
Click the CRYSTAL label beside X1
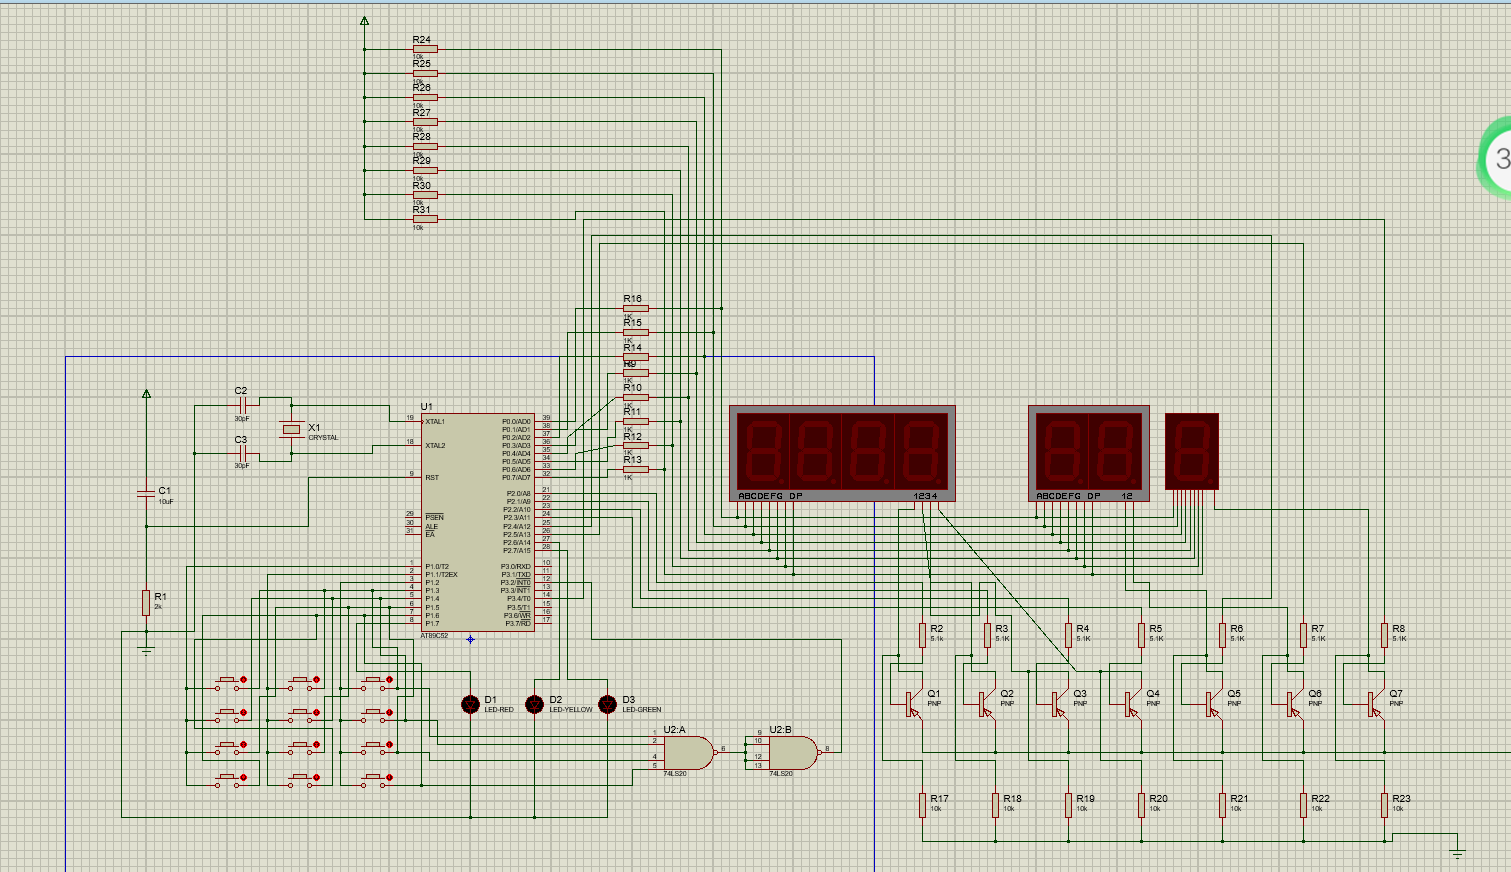(x=323, y=438)
